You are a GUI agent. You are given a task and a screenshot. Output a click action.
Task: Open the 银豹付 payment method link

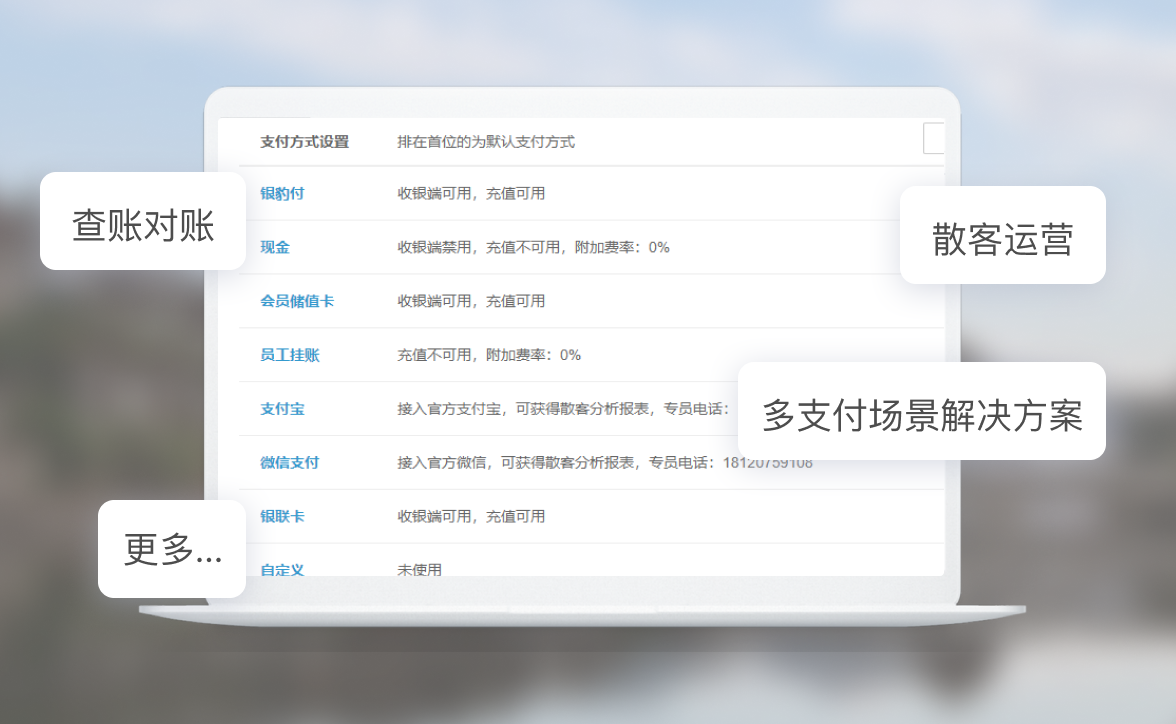(x=282, y=194)
